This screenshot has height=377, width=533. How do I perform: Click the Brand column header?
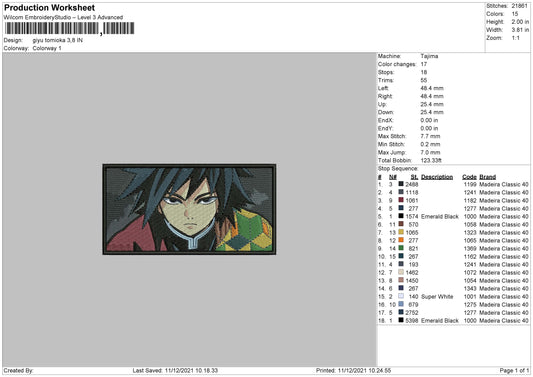pos(487,177)
